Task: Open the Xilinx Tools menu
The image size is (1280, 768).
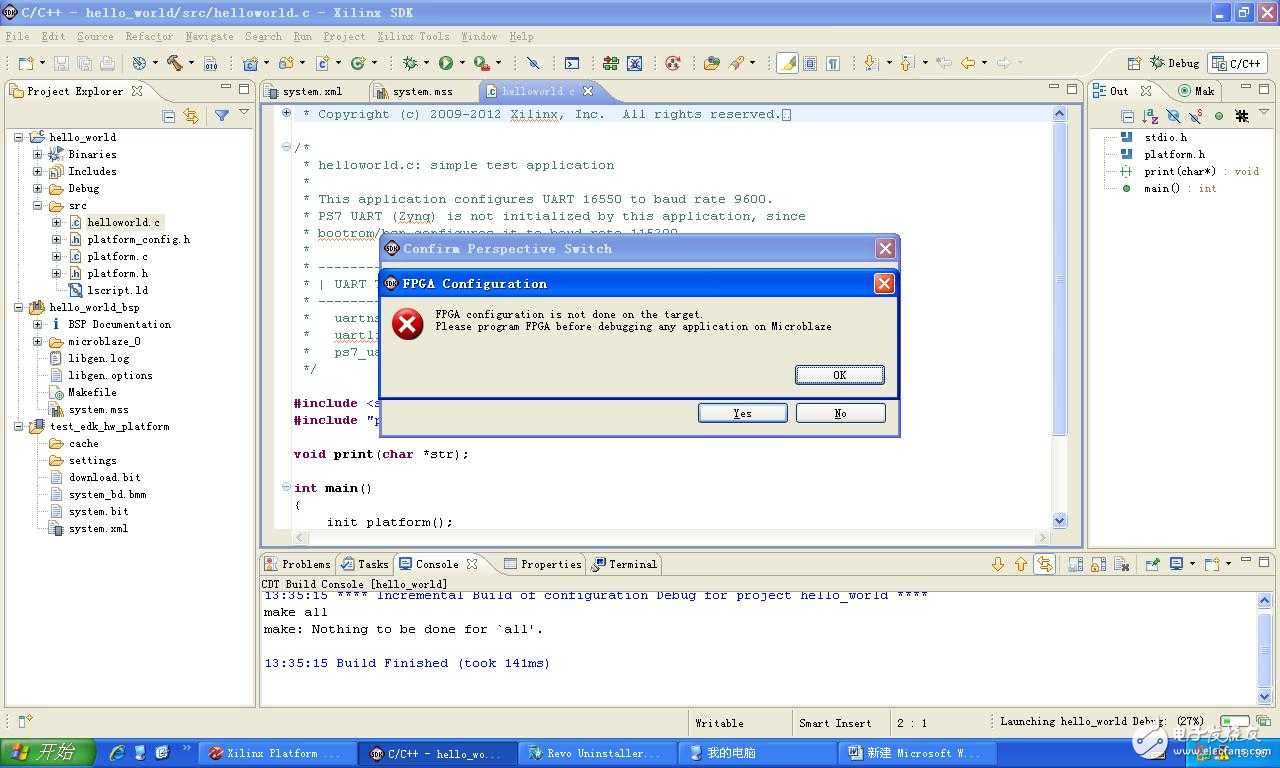Action: (413, 36)
